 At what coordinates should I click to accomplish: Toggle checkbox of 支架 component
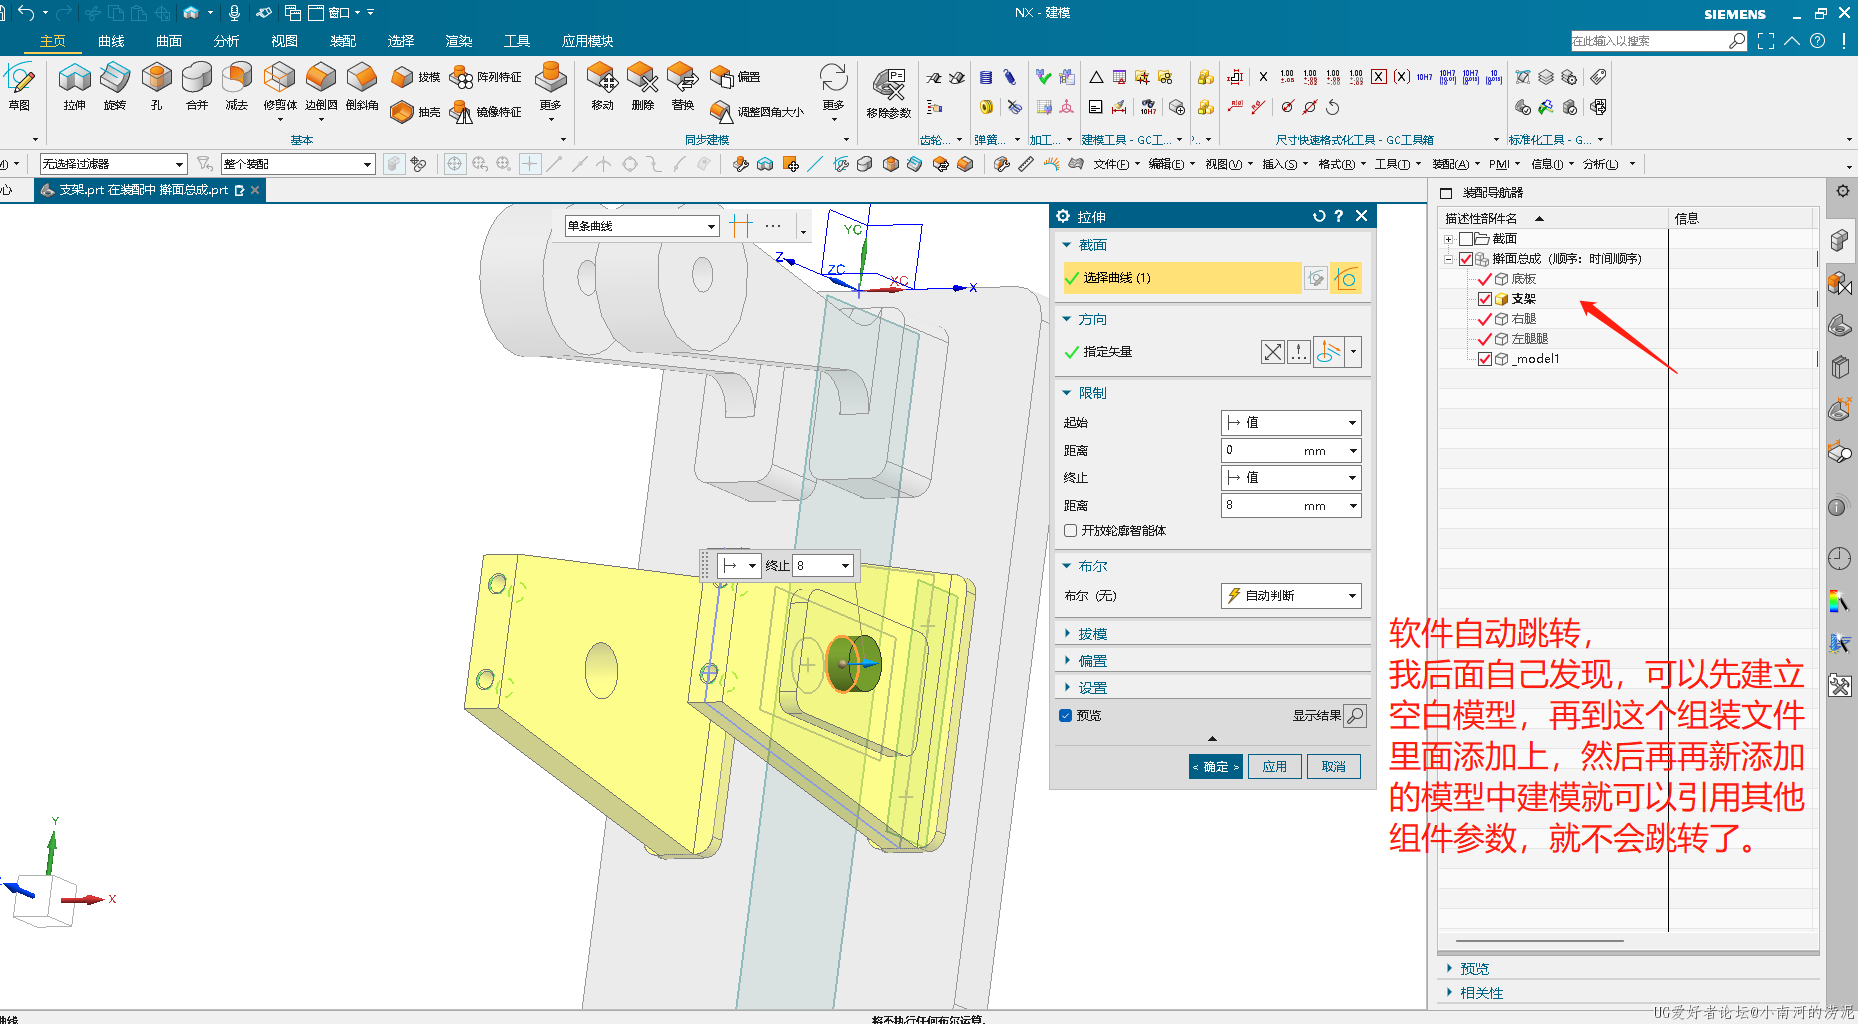pos(1485,299)
